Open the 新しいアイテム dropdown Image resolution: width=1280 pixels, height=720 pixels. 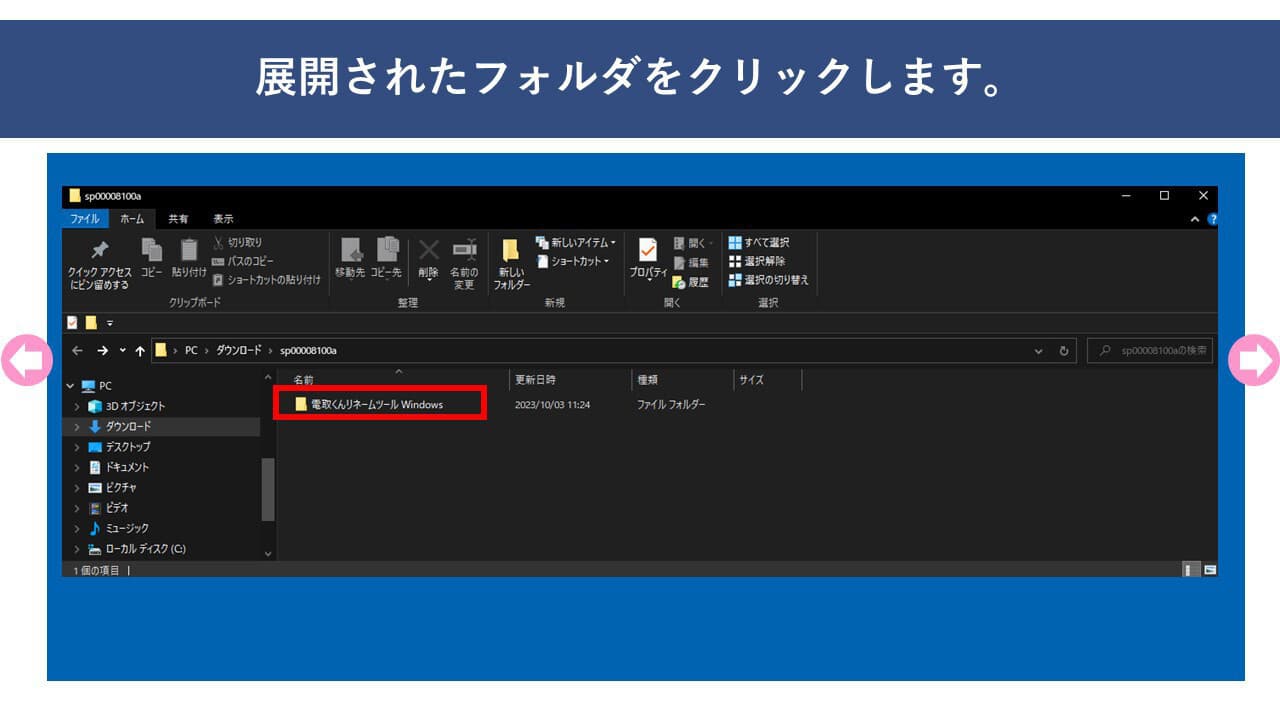(576, 242)
